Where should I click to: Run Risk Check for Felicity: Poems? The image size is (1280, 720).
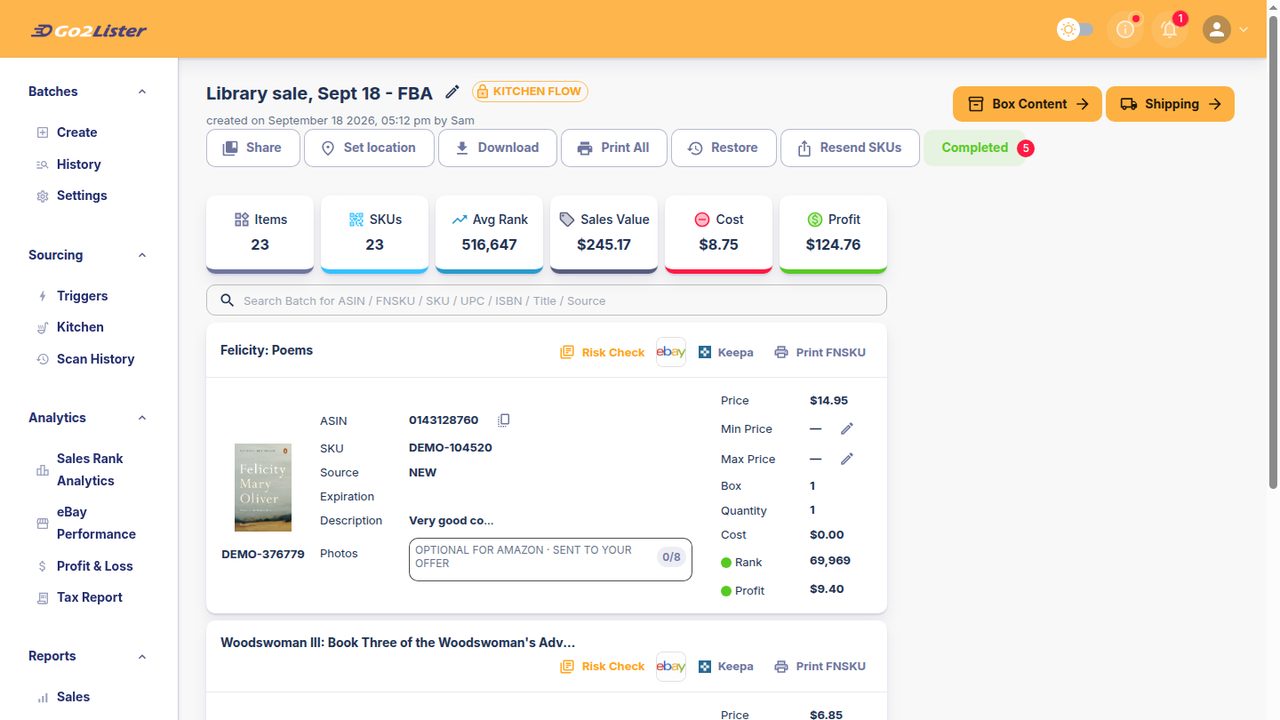602,352
